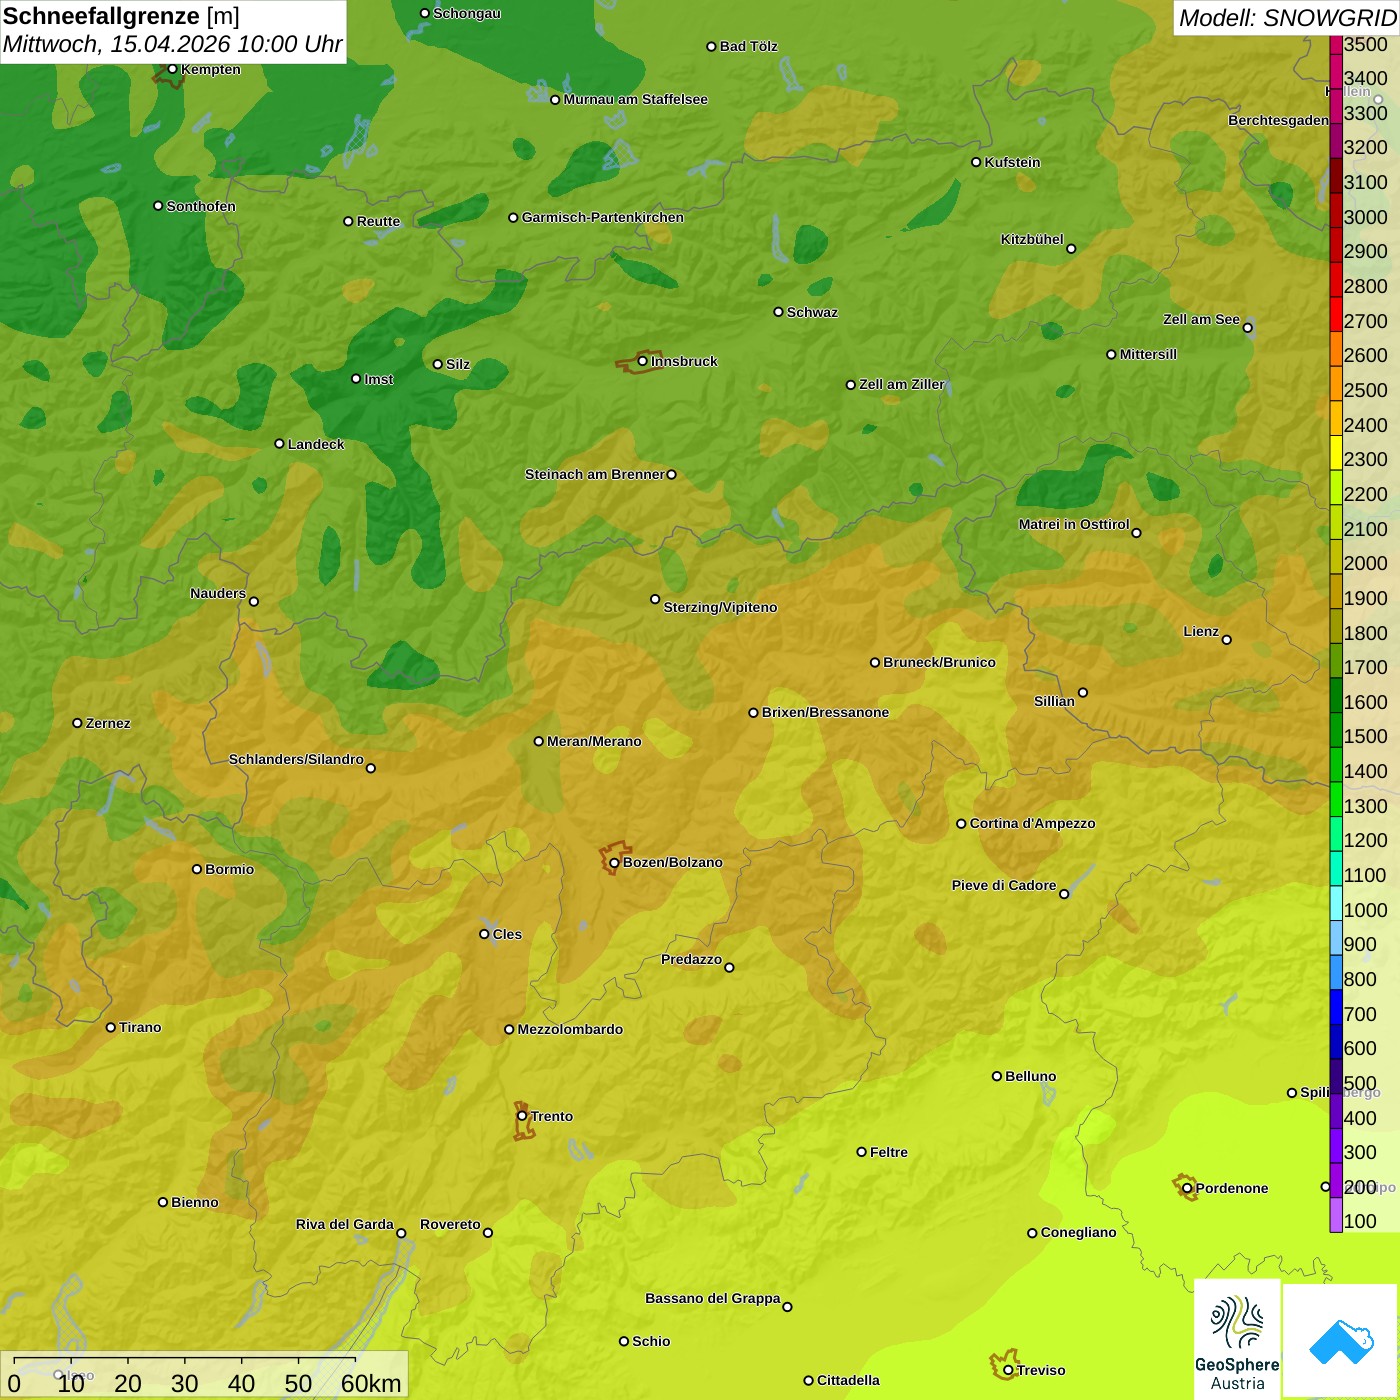Image resolution: width=1400 pixels, height=1400 pixels.
Task: Click the Tirano location dot
Action: click(111, 1027)
